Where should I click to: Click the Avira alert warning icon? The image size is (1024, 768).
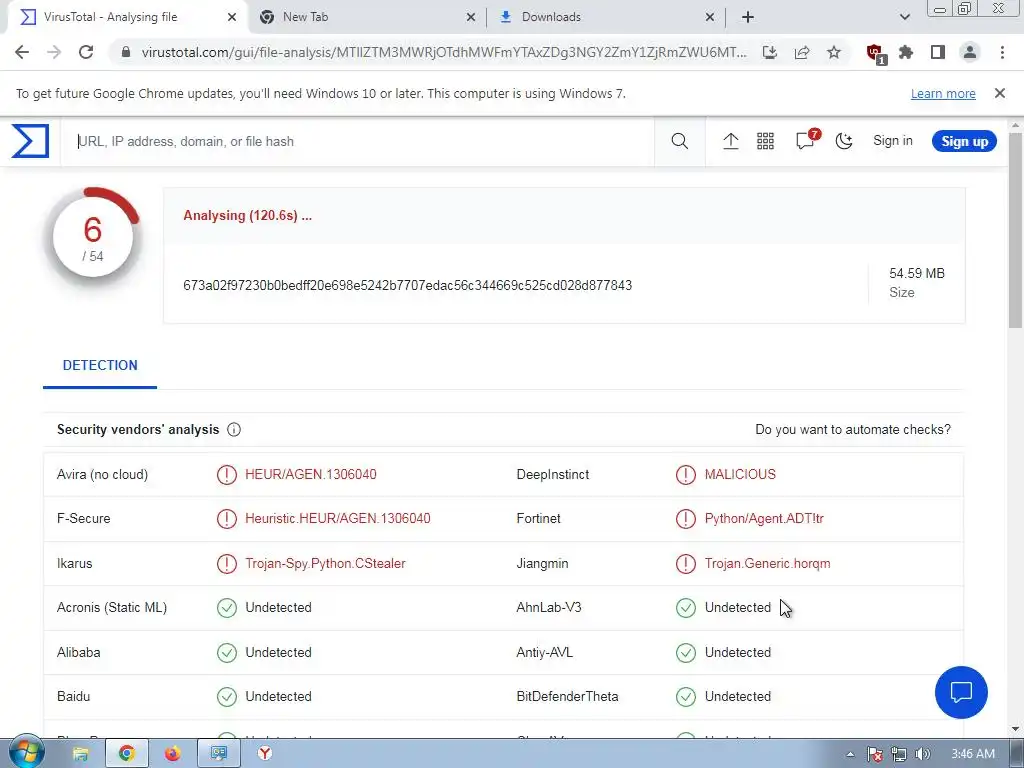tap(227, 475)
